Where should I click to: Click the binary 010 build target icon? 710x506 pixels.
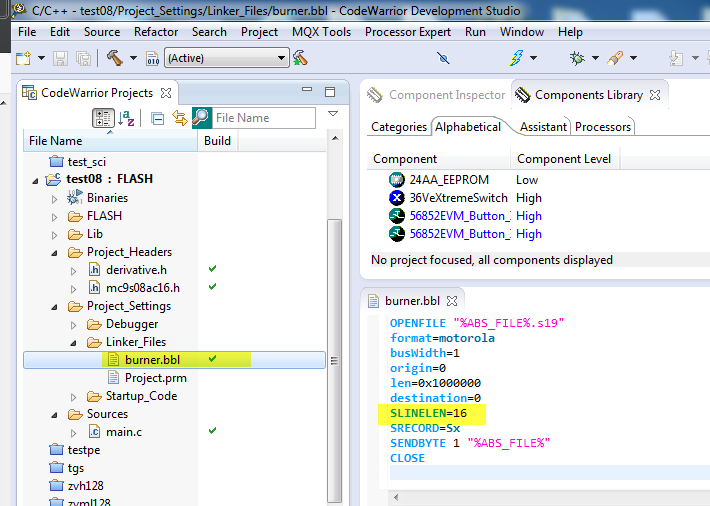click(x=153, y=58)
